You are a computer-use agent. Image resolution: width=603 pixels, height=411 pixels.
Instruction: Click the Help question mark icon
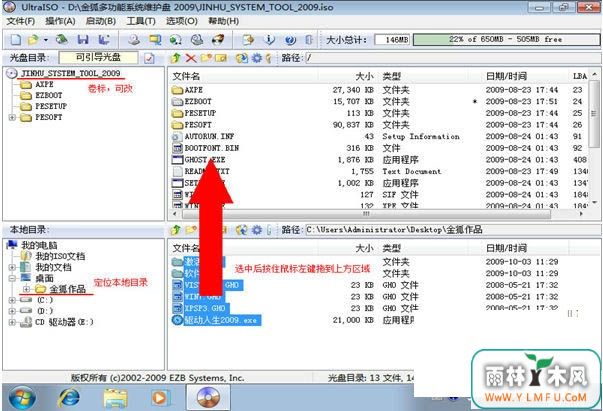pyautogui.click(x=290, y=40)
